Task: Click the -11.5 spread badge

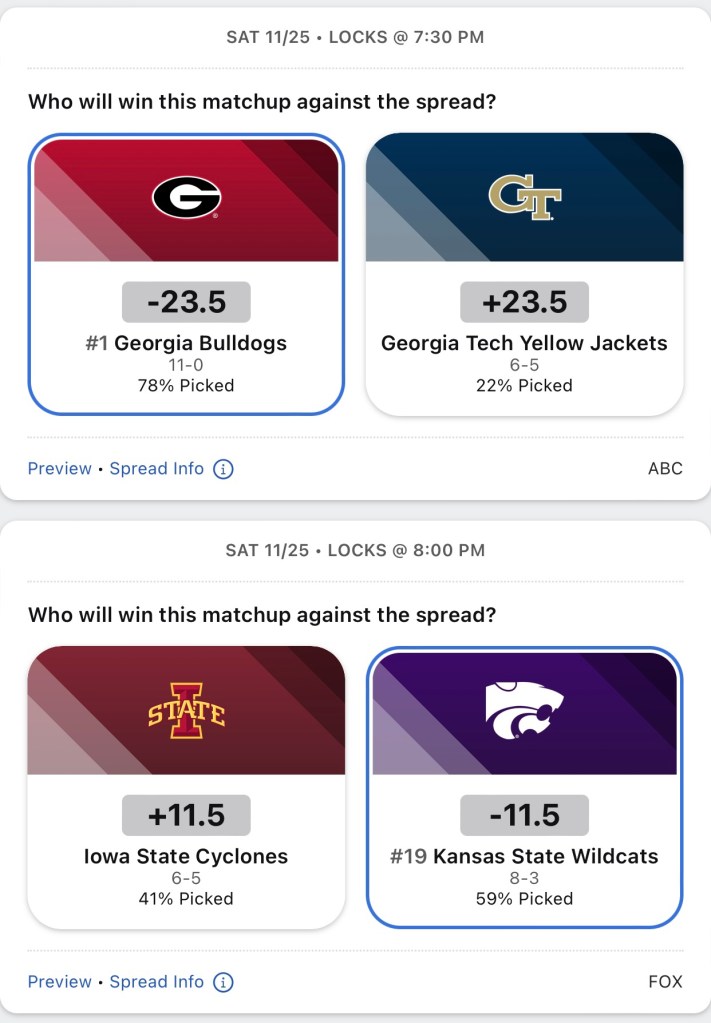Action: [524, 815]
